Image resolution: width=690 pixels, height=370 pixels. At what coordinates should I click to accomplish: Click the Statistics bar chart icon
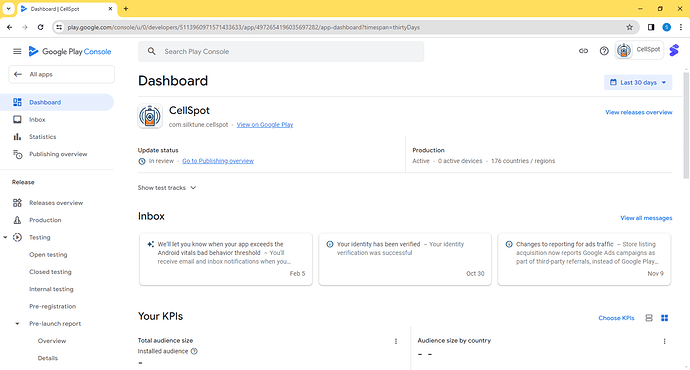click(17, 137)
